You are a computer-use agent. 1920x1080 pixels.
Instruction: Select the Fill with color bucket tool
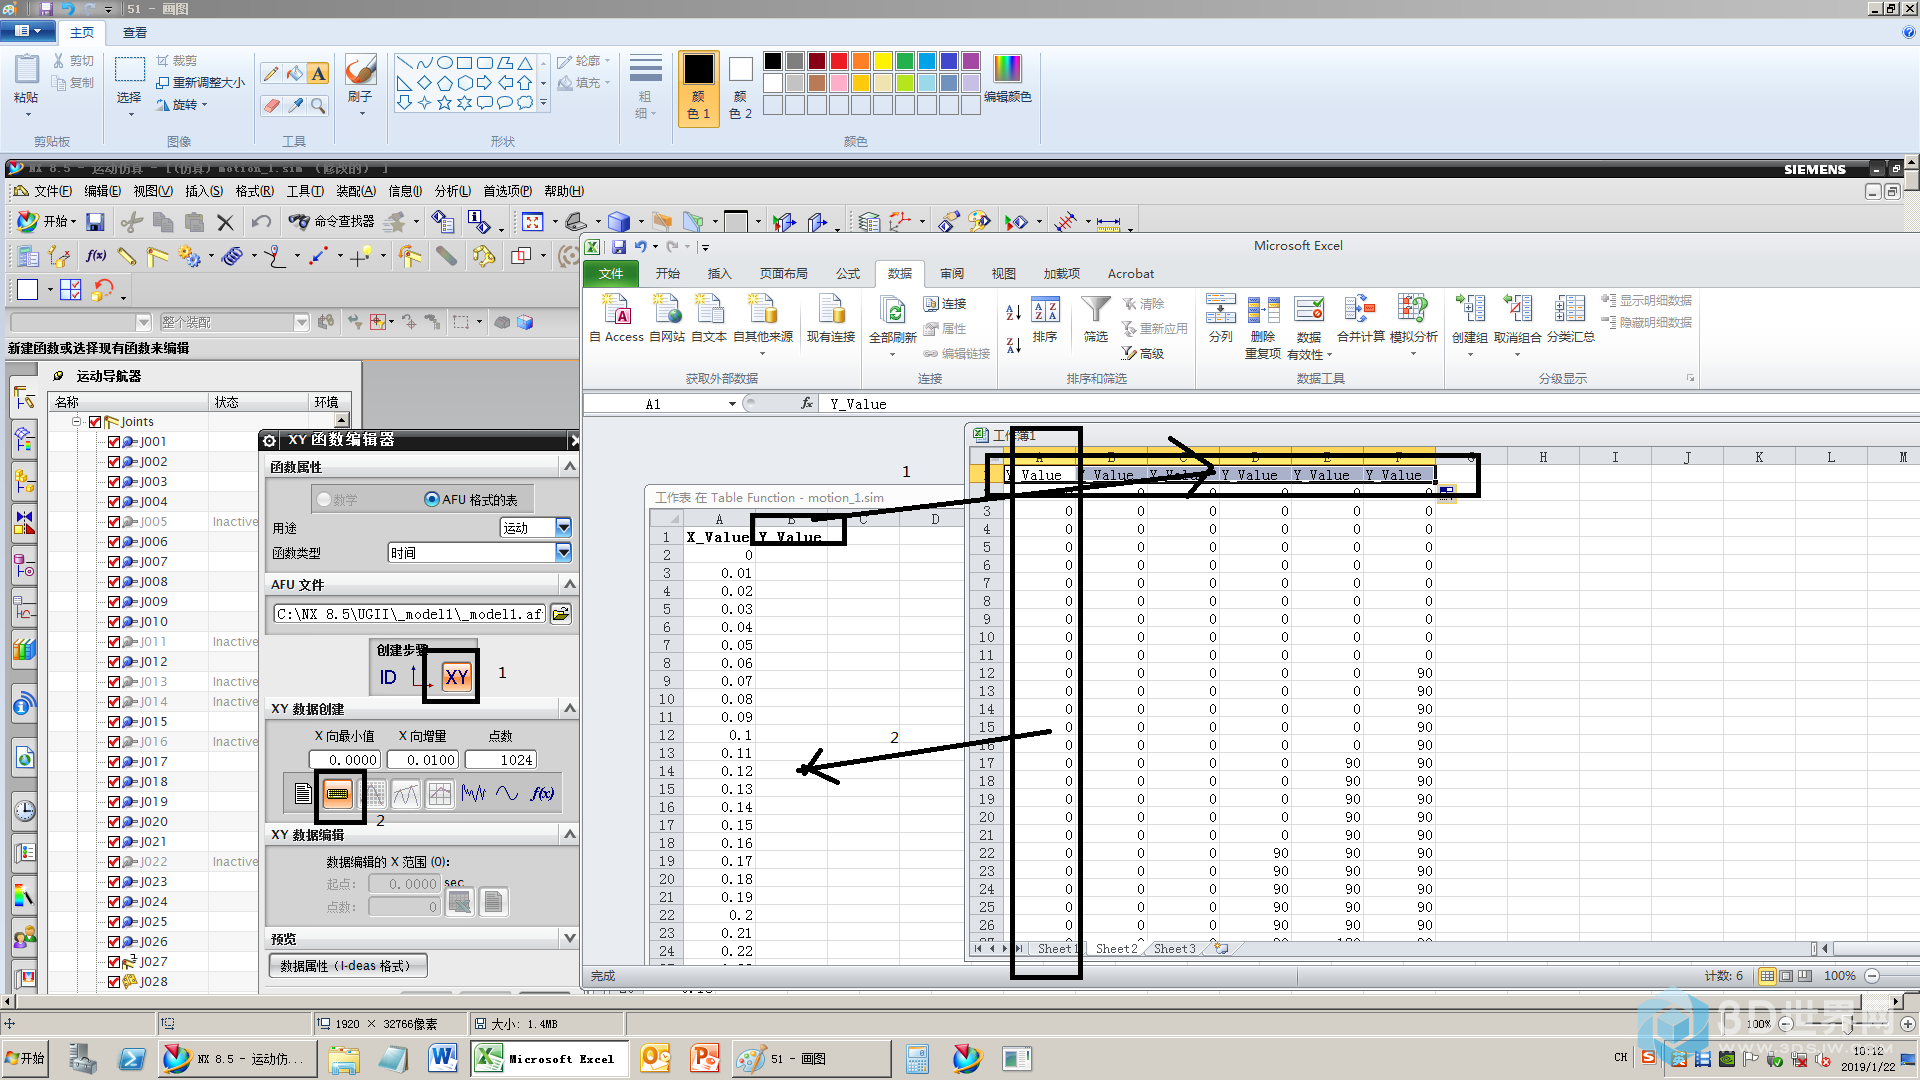tap(295, 73)
